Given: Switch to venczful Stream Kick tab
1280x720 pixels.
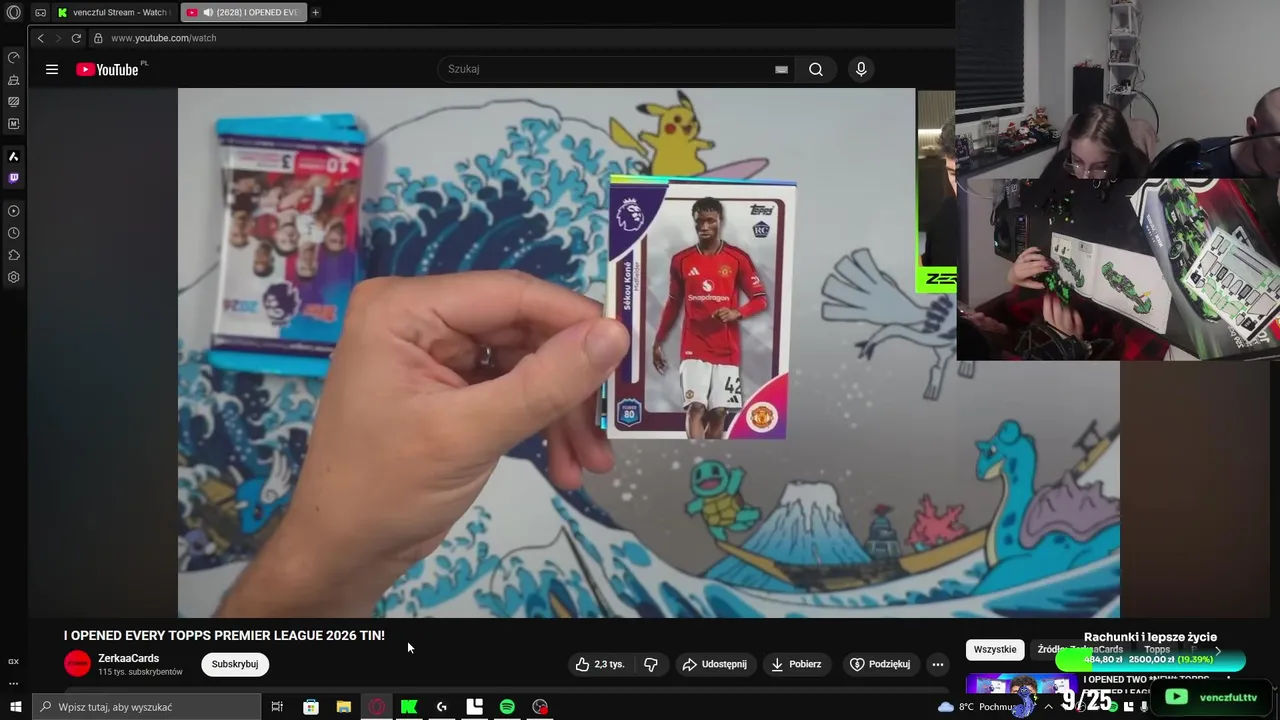Looking at the screenshot, I should pos(113,13).
